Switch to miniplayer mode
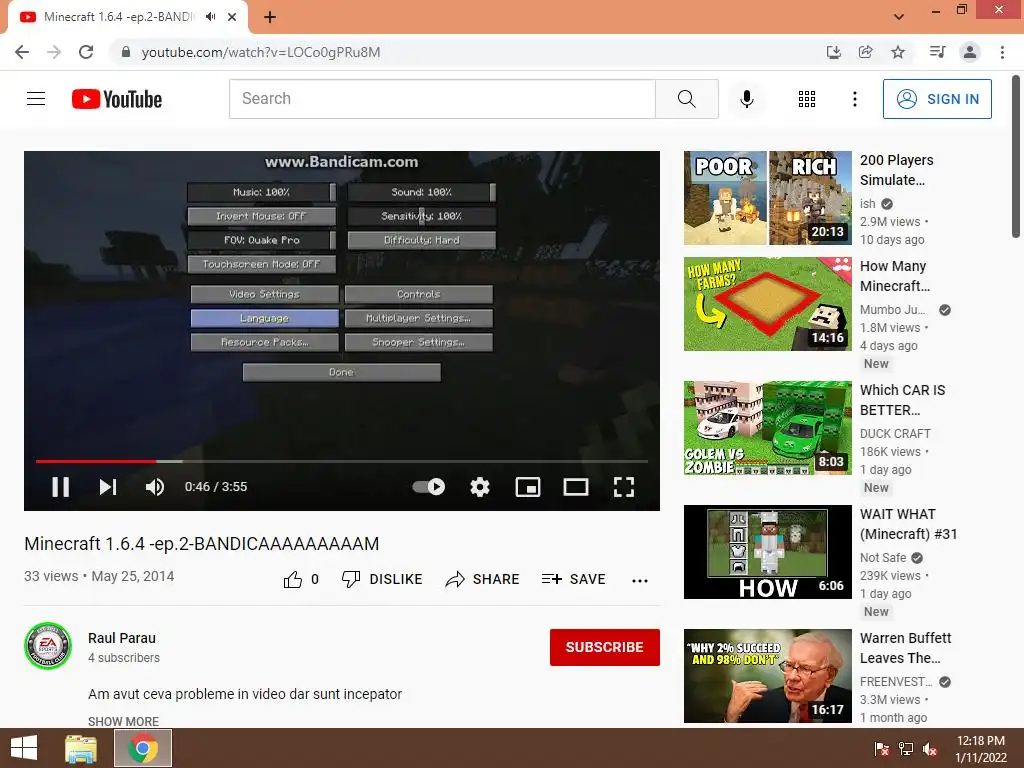Screen dimensions: 1024x768 pos(528,487)
